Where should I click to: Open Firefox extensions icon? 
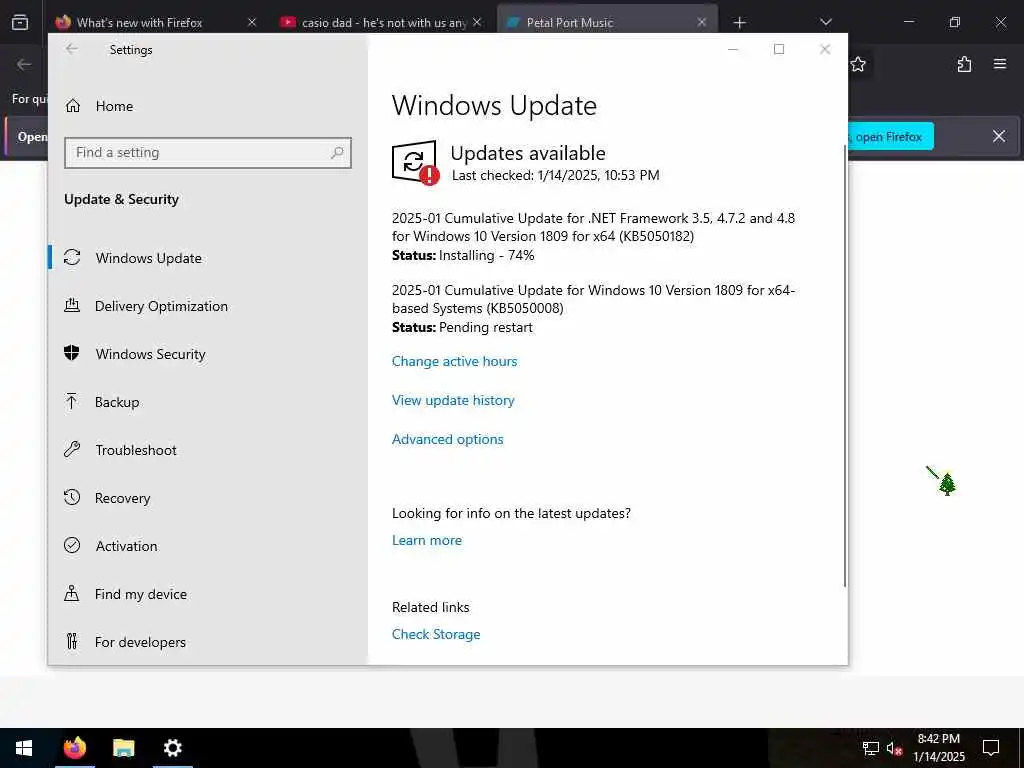coord(965,64)
